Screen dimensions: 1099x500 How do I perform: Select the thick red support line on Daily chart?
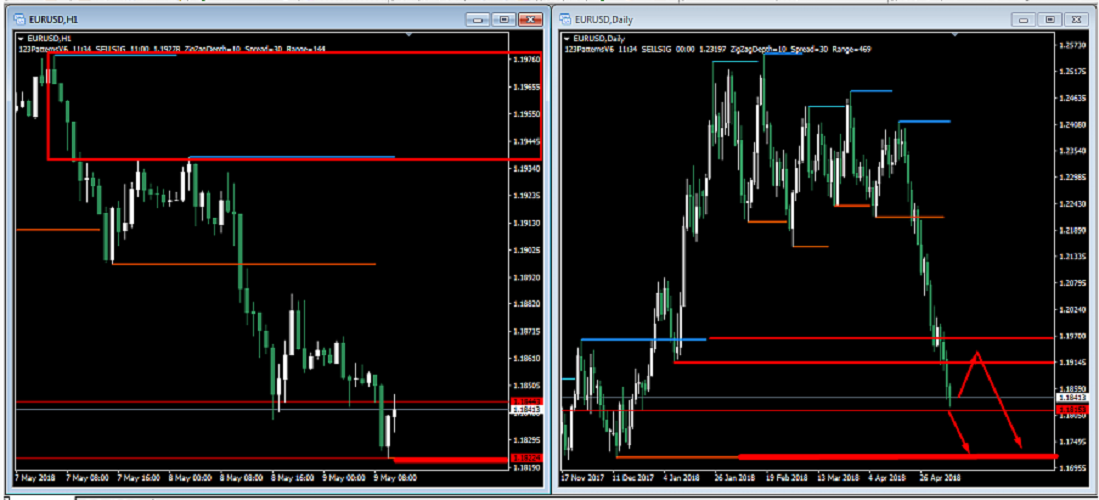tap(900, 456)
